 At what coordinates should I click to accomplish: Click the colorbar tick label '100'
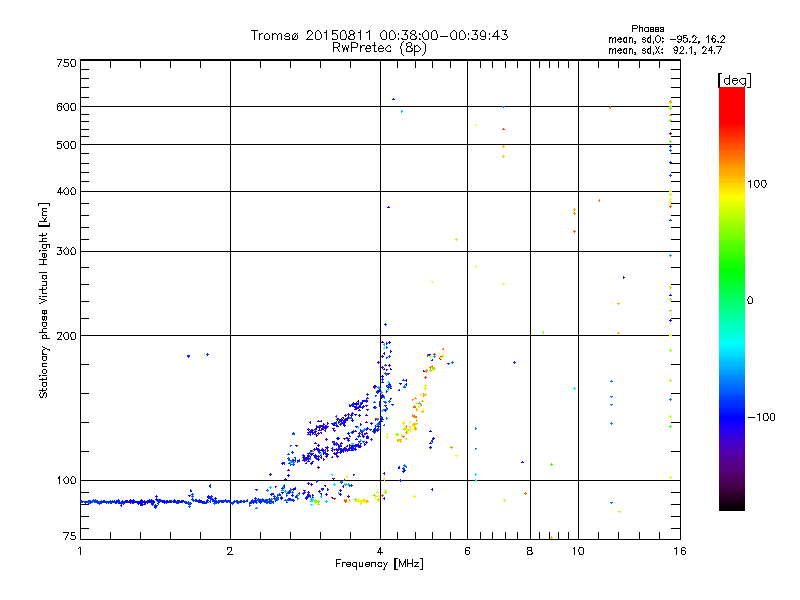tap(757, 184)
